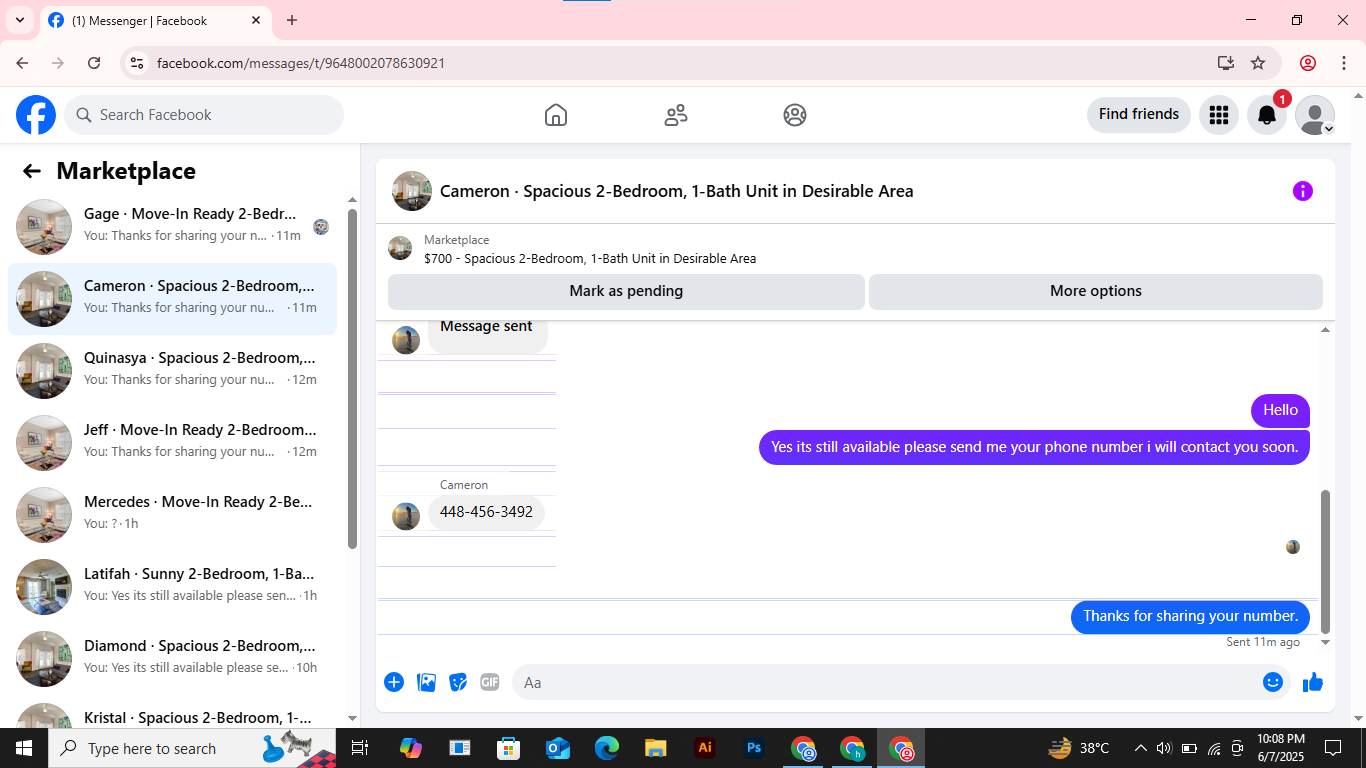Click the Mark as pending button

point(626,291)
